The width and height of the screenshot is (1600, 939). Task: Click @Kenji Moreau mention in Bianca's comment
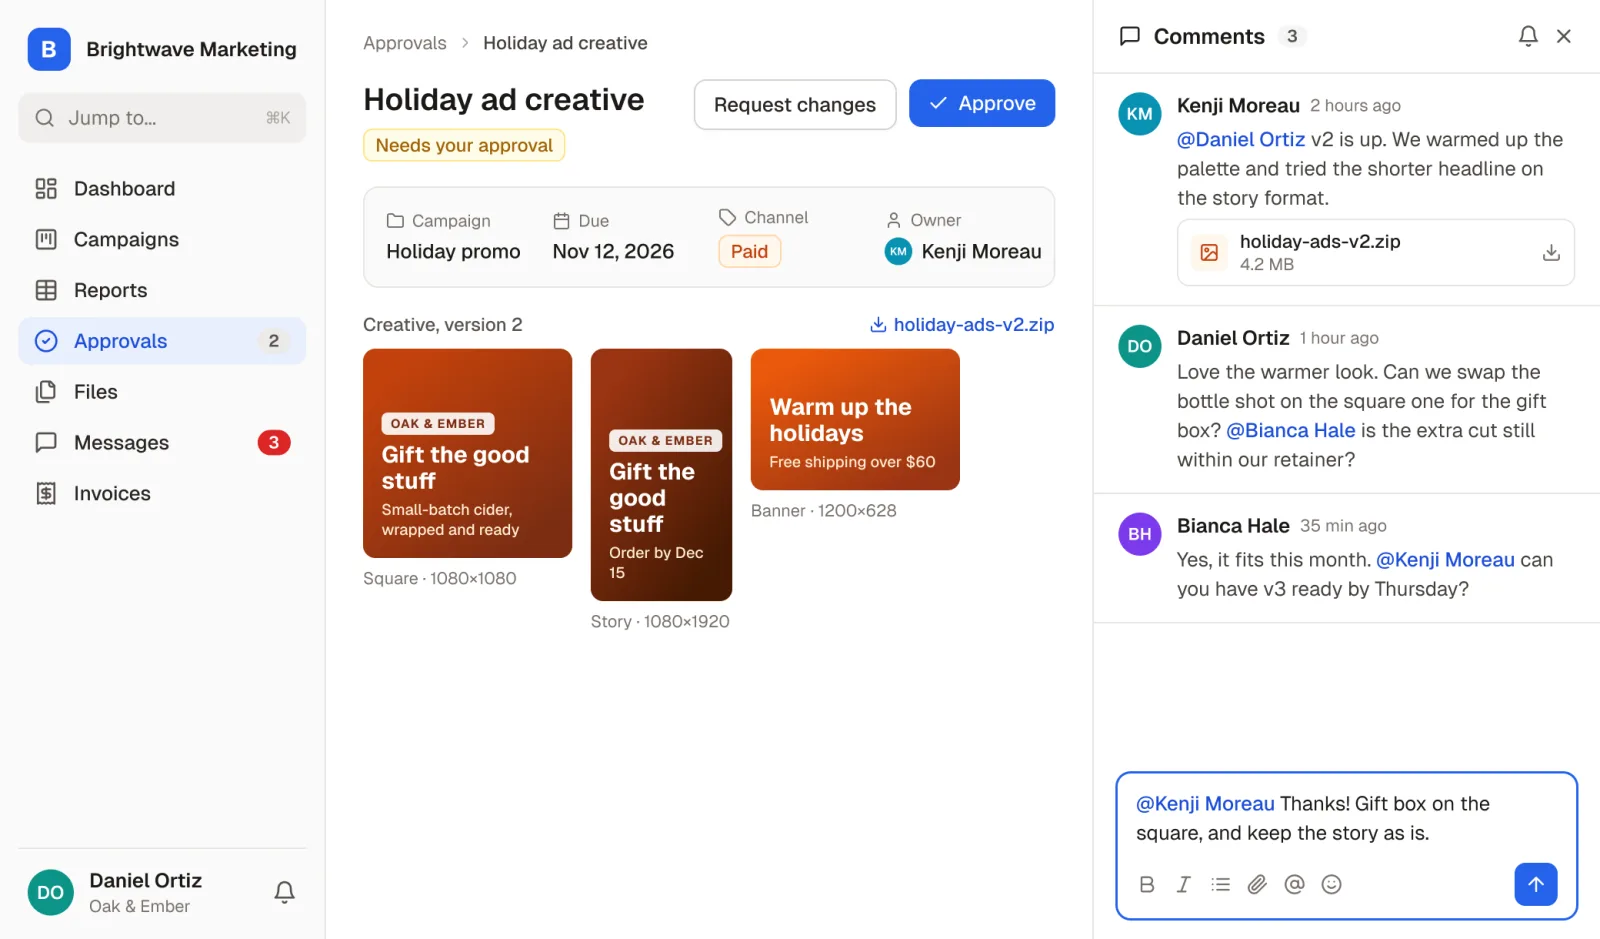click(1445, 560)
